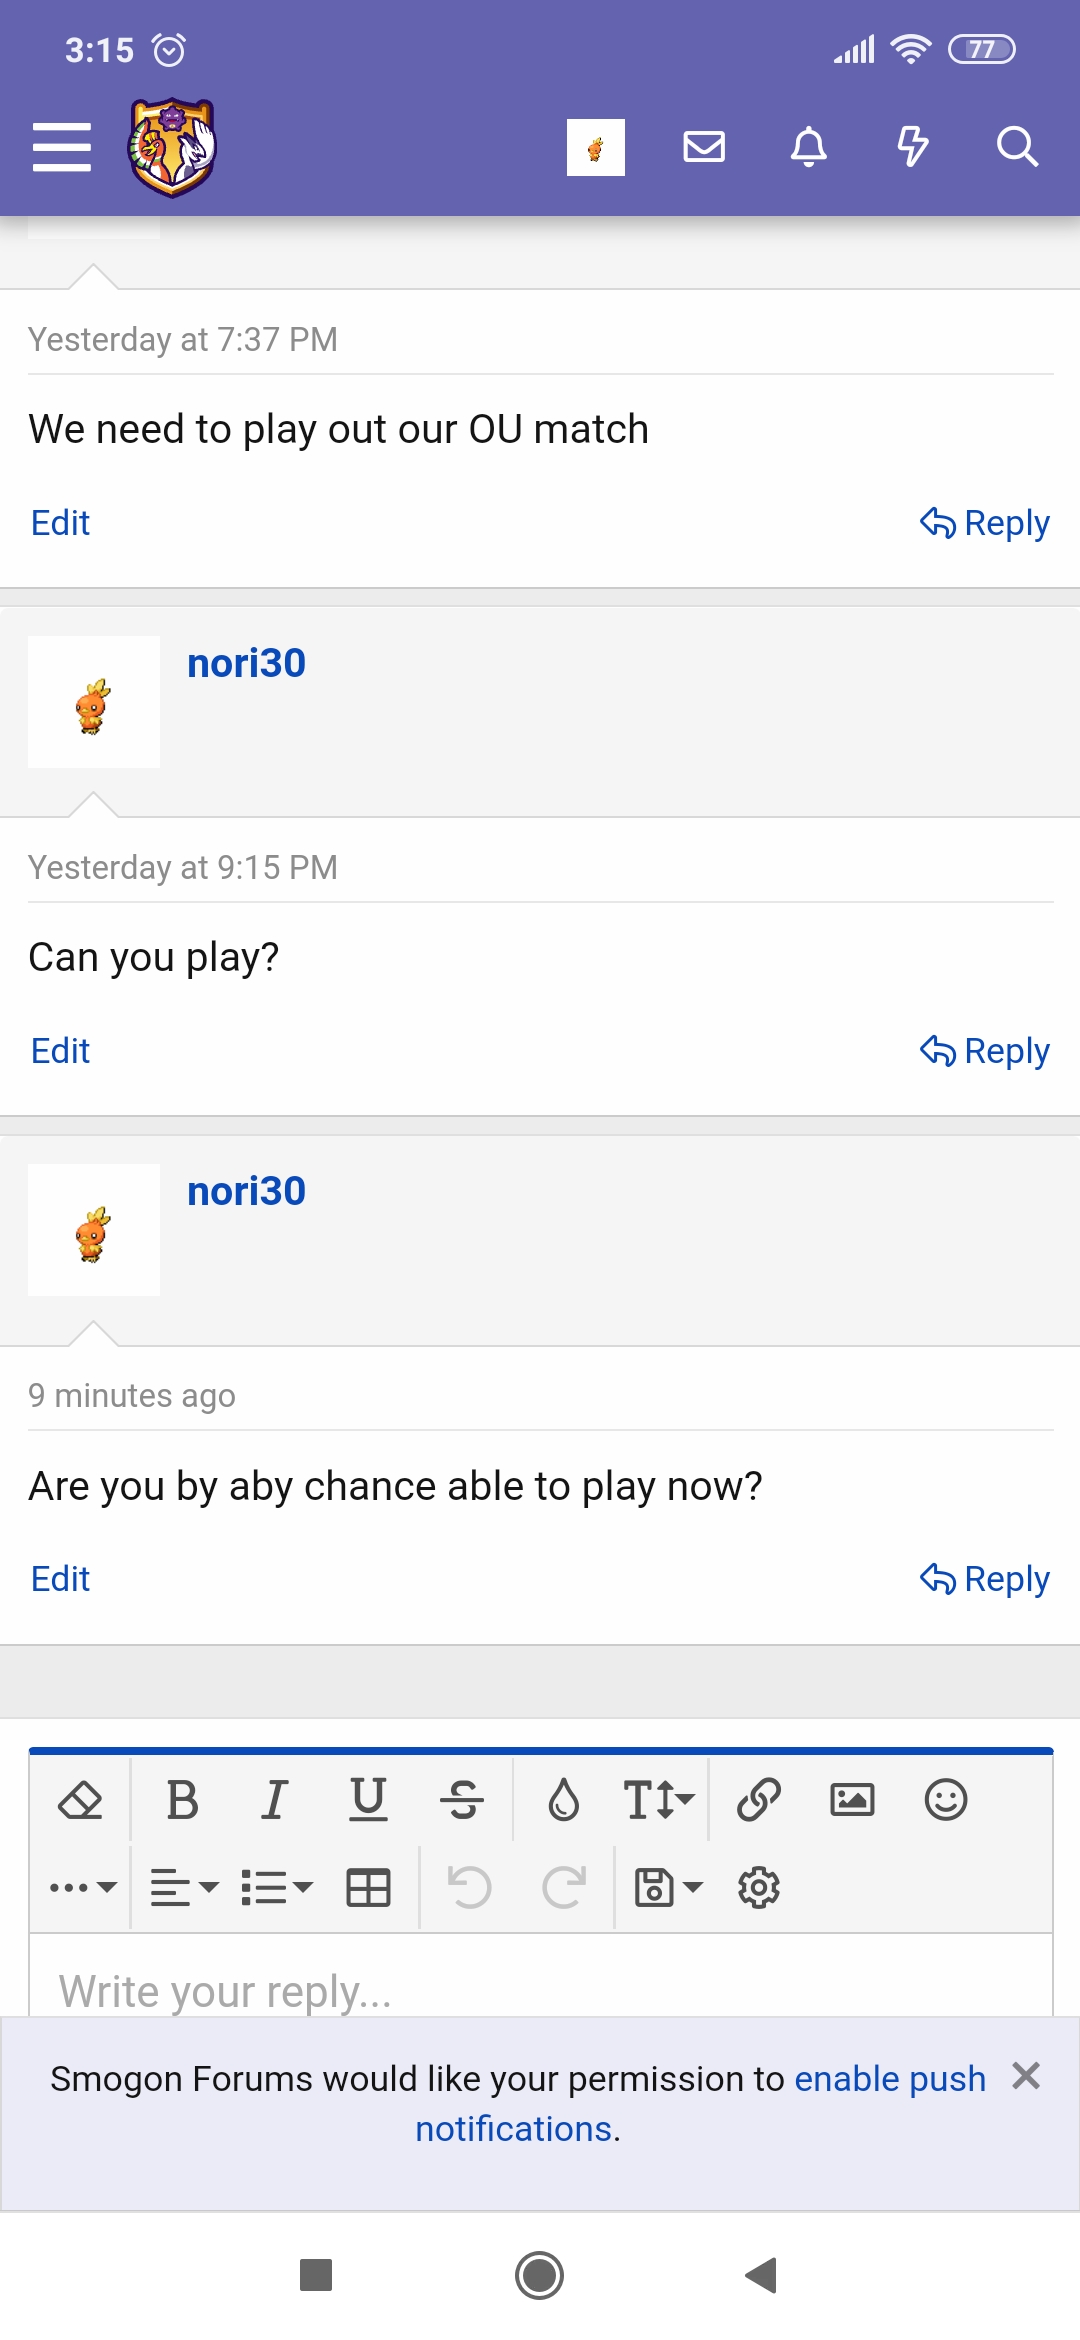Screen dimensions: 1080x2340
Task: Open the alerts bell icon
Action: click(x=809, y=147)
